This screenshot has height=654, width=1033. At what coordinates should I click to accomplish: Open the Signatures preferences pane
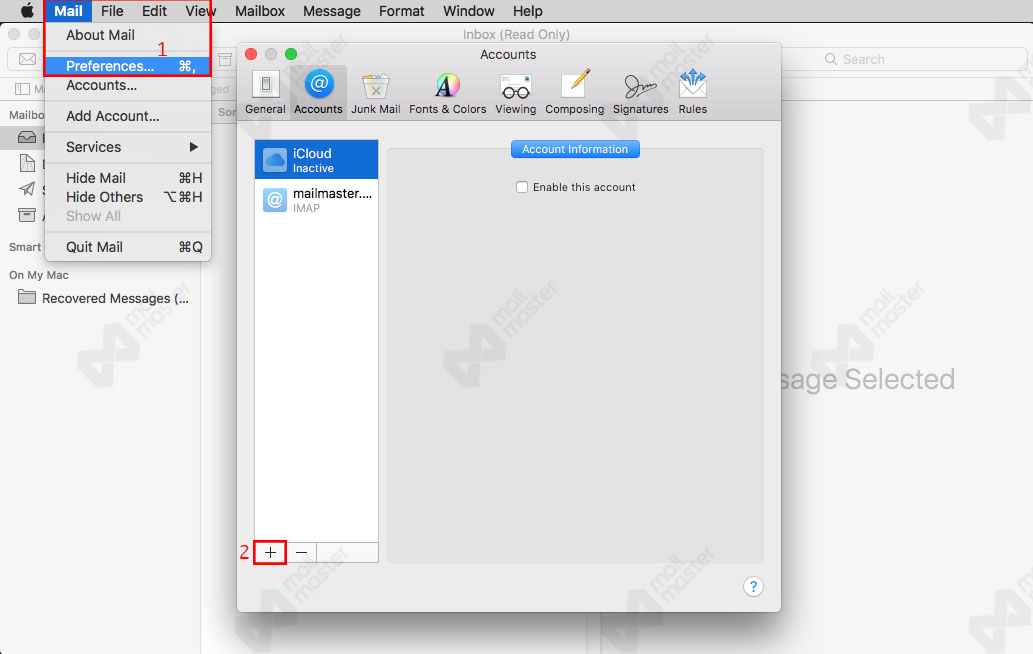(x=640, y=92)
